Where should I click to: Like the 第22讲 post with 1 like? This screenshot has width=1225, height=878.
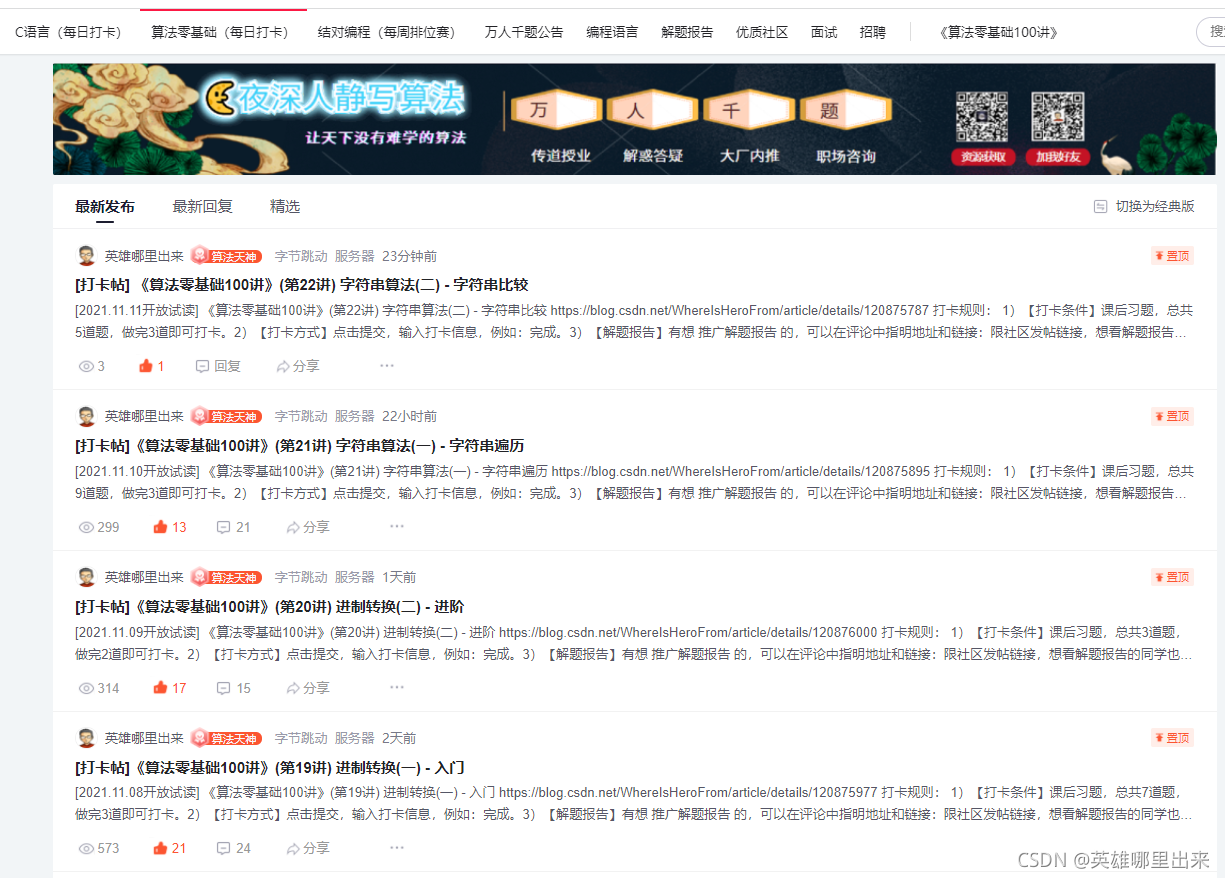[x=152, y=366]
